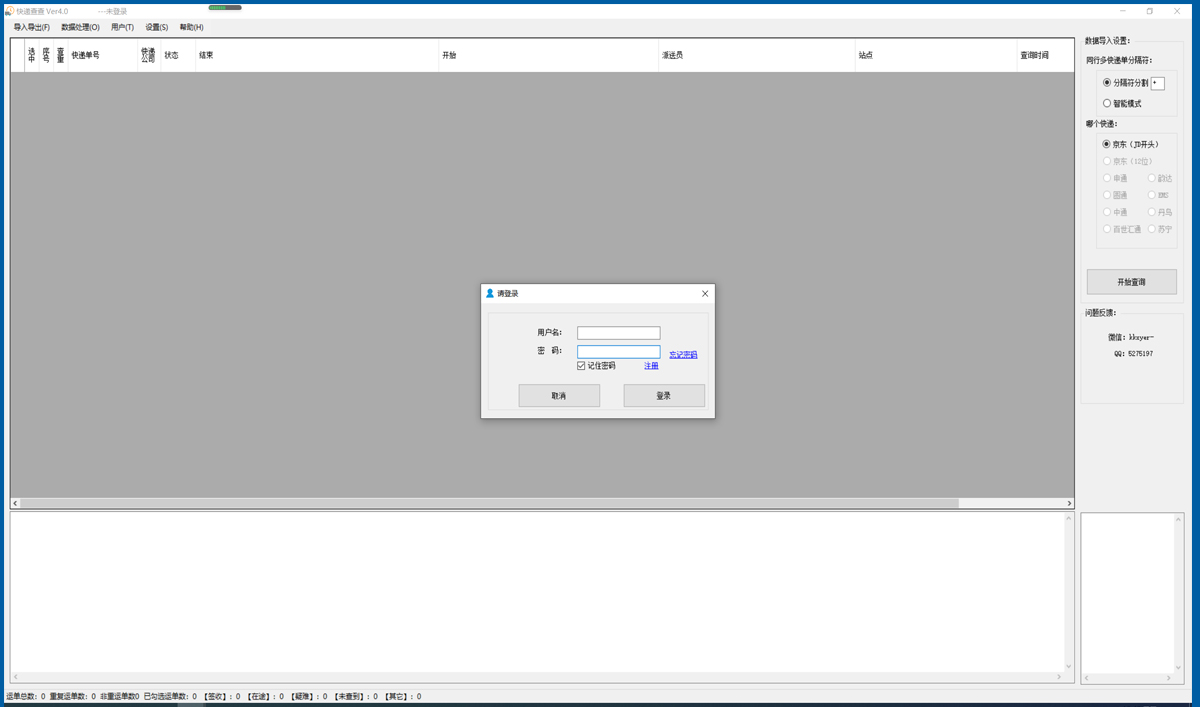Click the 登录 button
This screenshot has height=707, width=1200.
[664, 396]
